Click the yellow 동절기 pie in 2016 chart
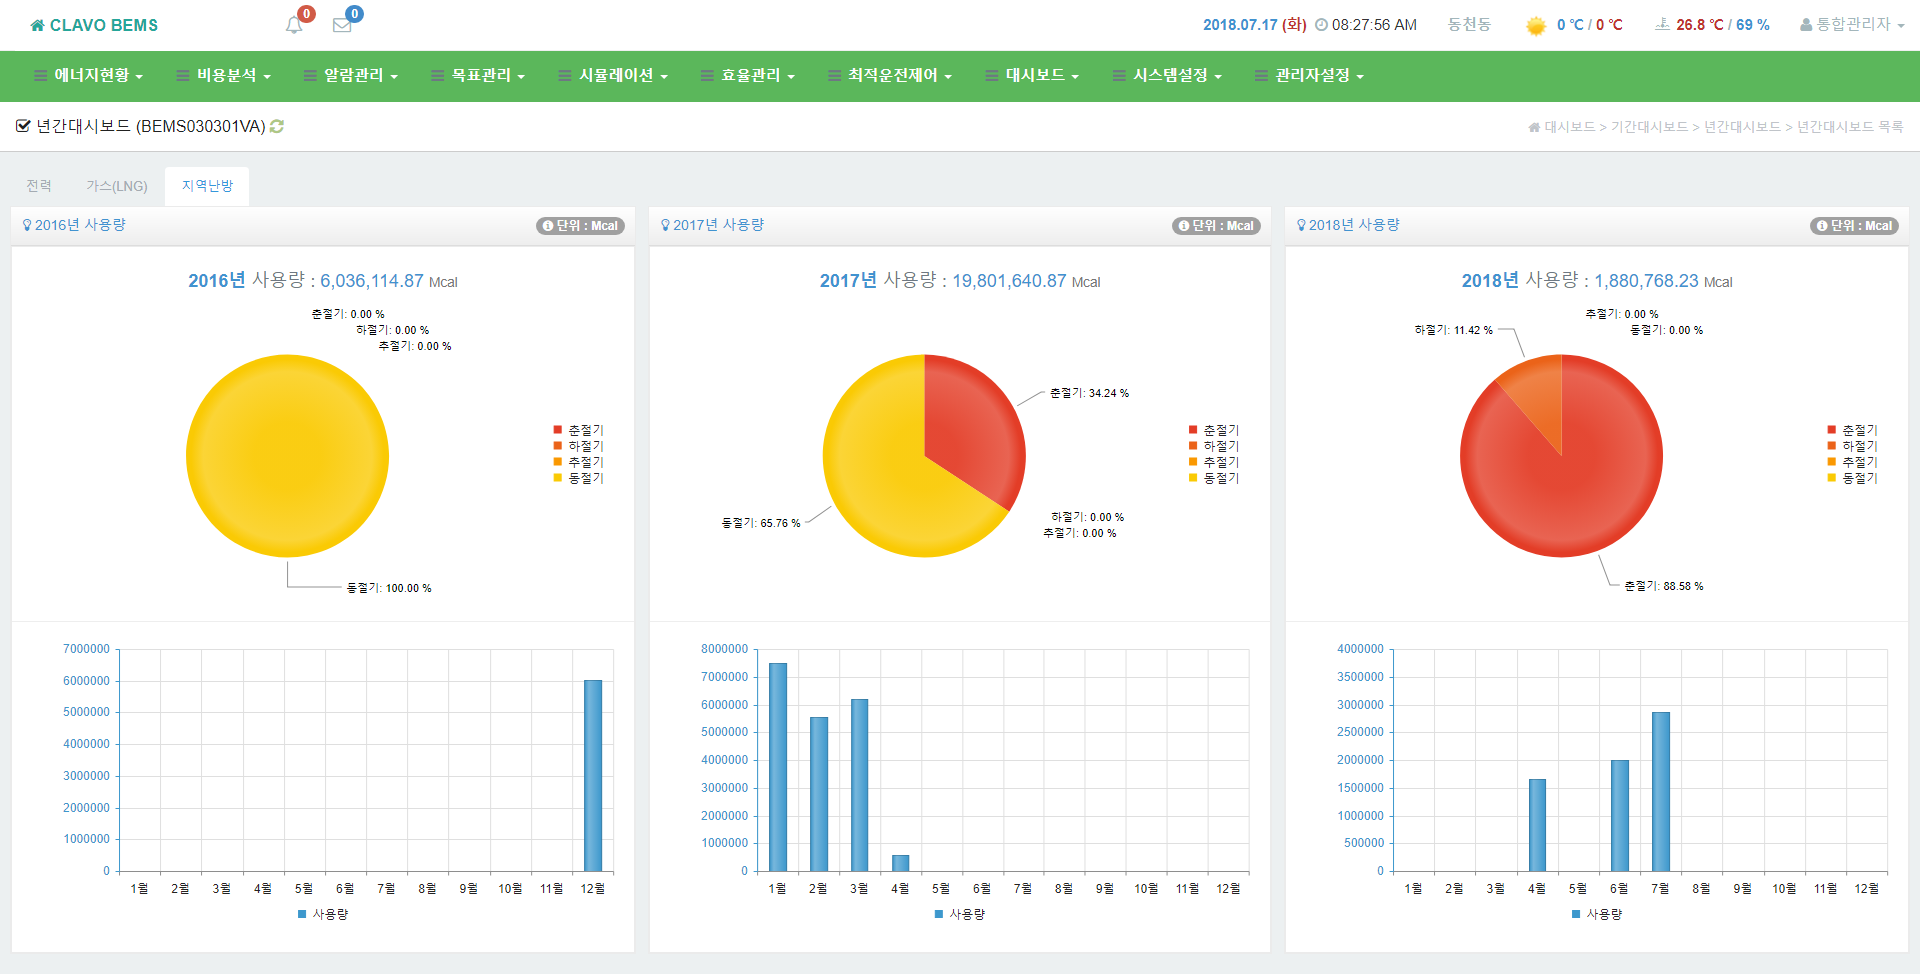 (x=287, y=456)
